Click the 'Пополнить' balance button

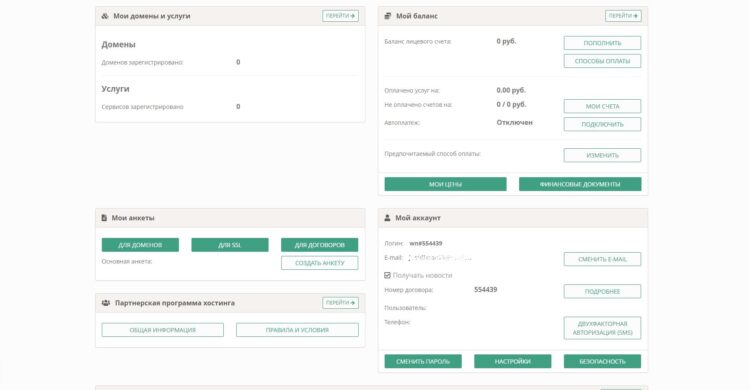[602, 43]
